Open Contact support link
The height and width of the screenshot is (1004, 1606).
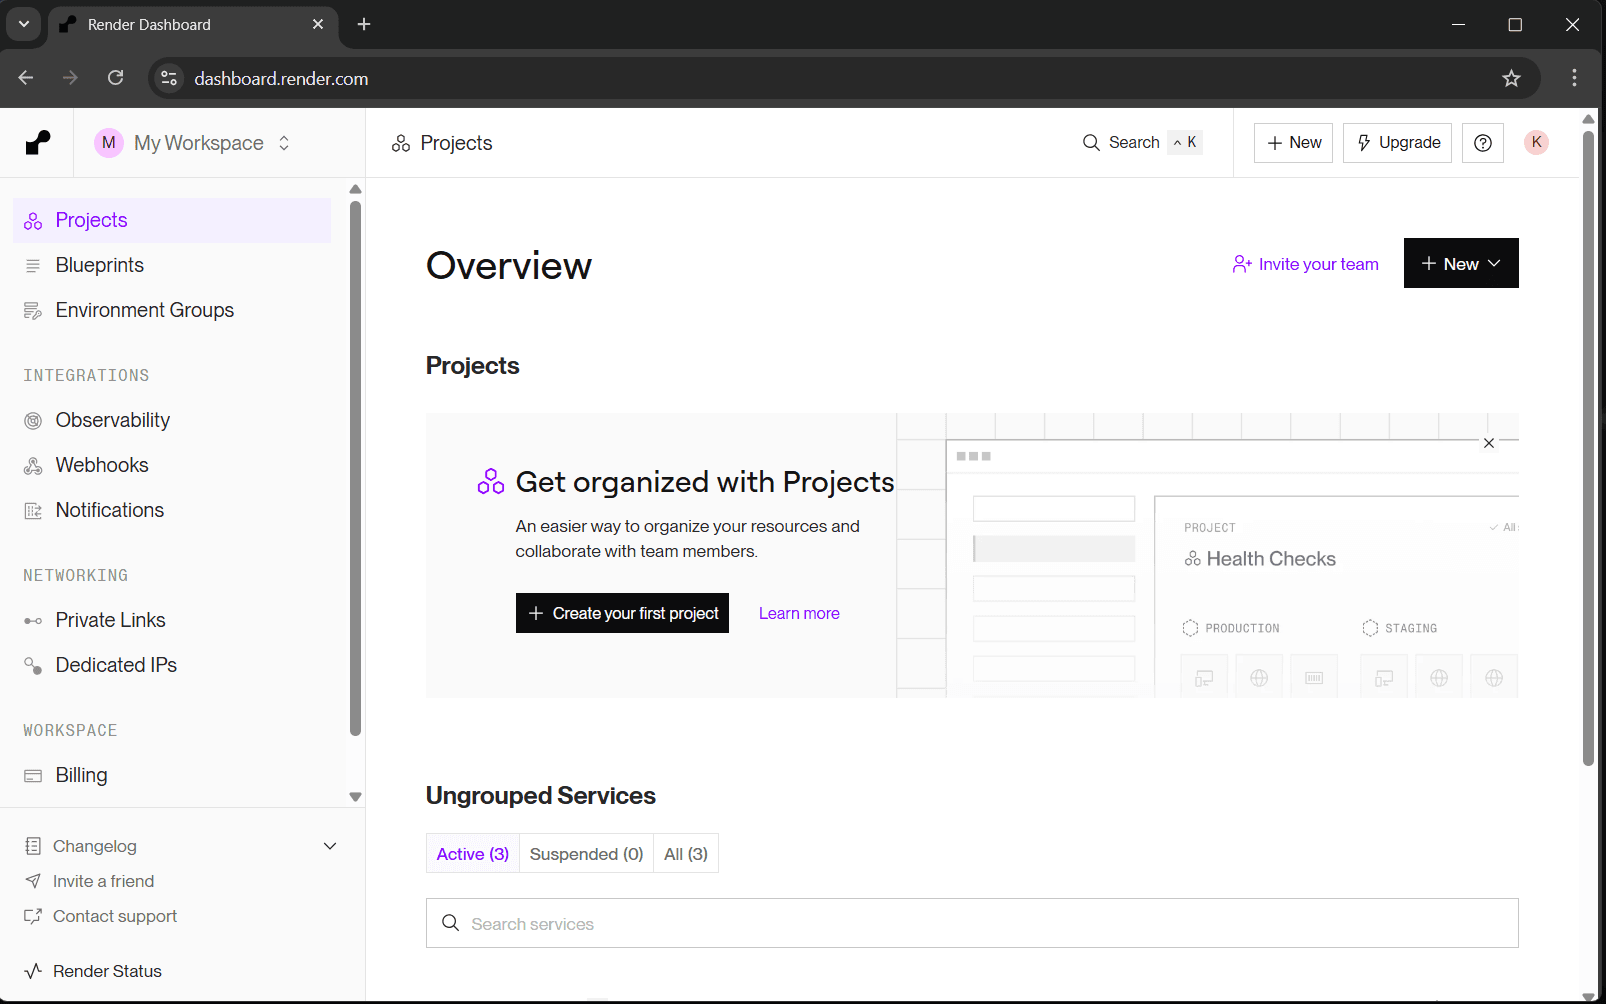point(115,916)
